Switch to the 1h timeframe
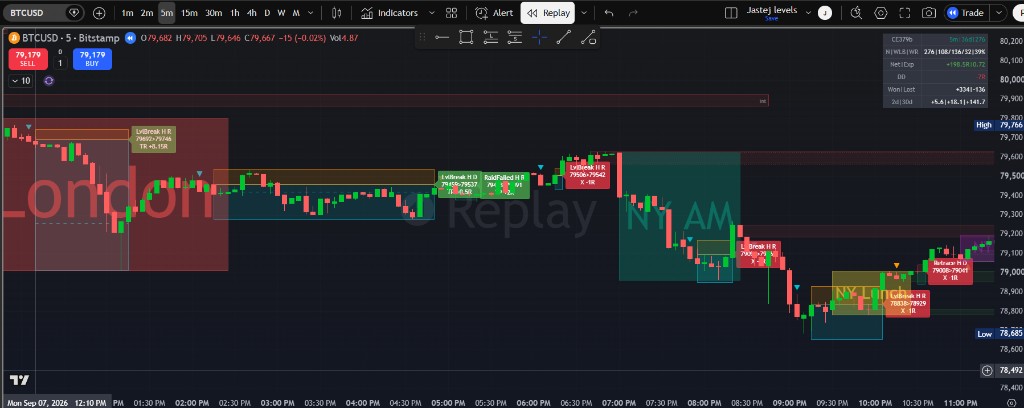 click(x=235, y=12)
